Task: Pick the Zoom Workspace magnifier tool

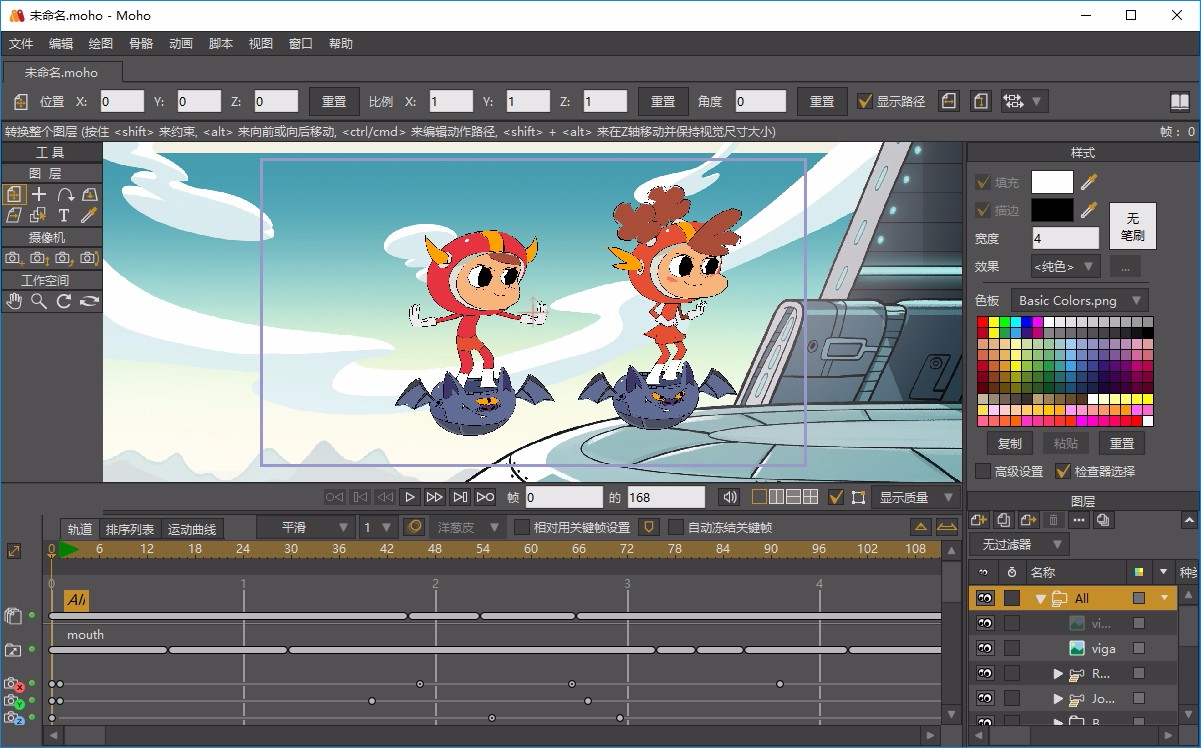Action: point(39,301)
